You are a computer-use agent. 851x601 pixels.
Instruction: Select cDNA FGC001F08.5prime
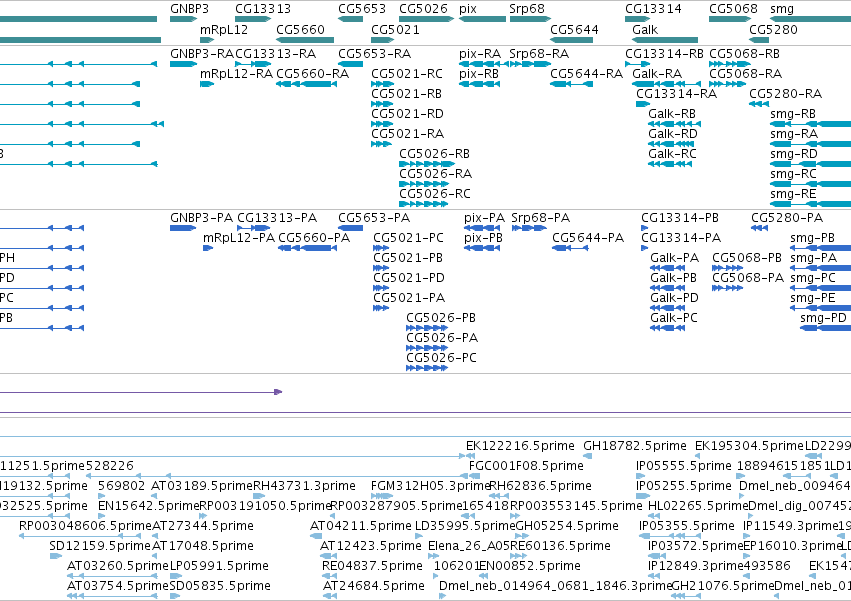pyautogui.click(x=526, y=466)
